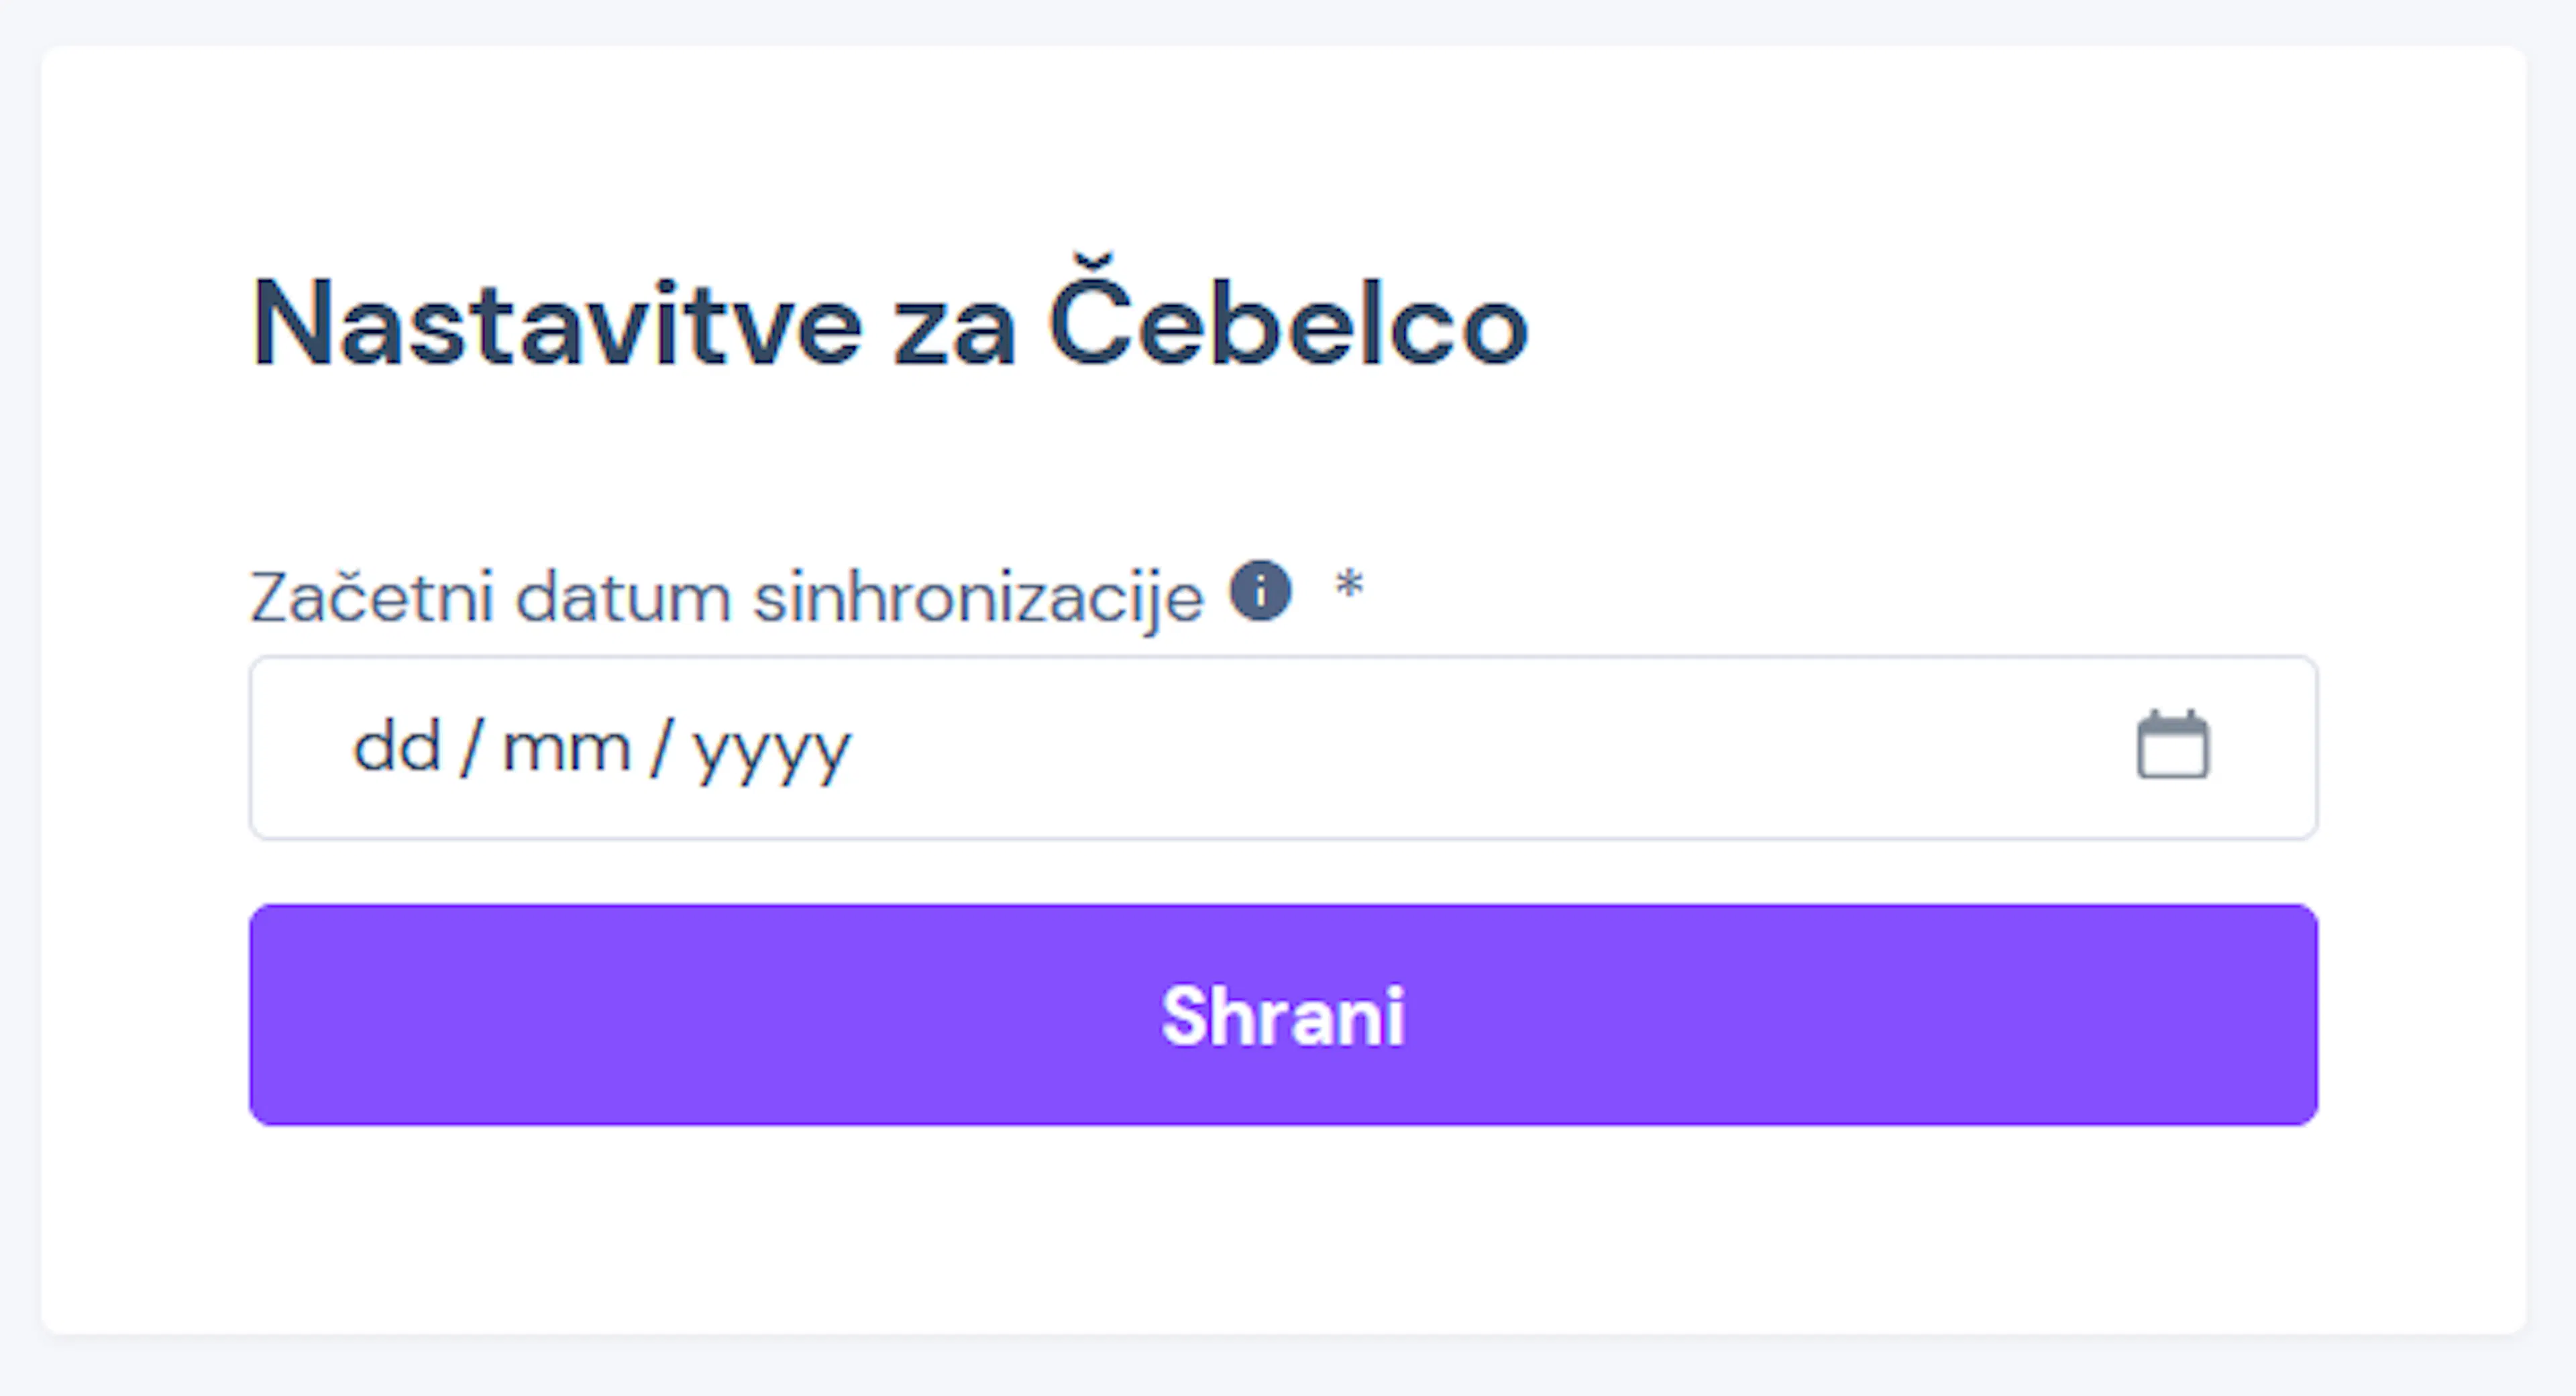Confirm the sync start date by clicking Shrani
The image size is (2576, 1396).
(1283, 1017)
